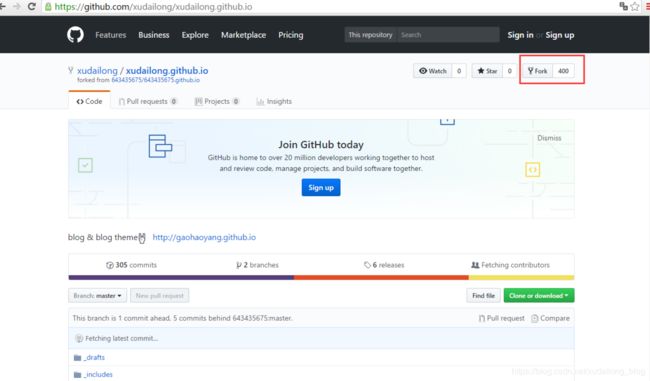650x381 pixels.
Task: Switch to the Pull requests tab
Action: tap(148, 101)
